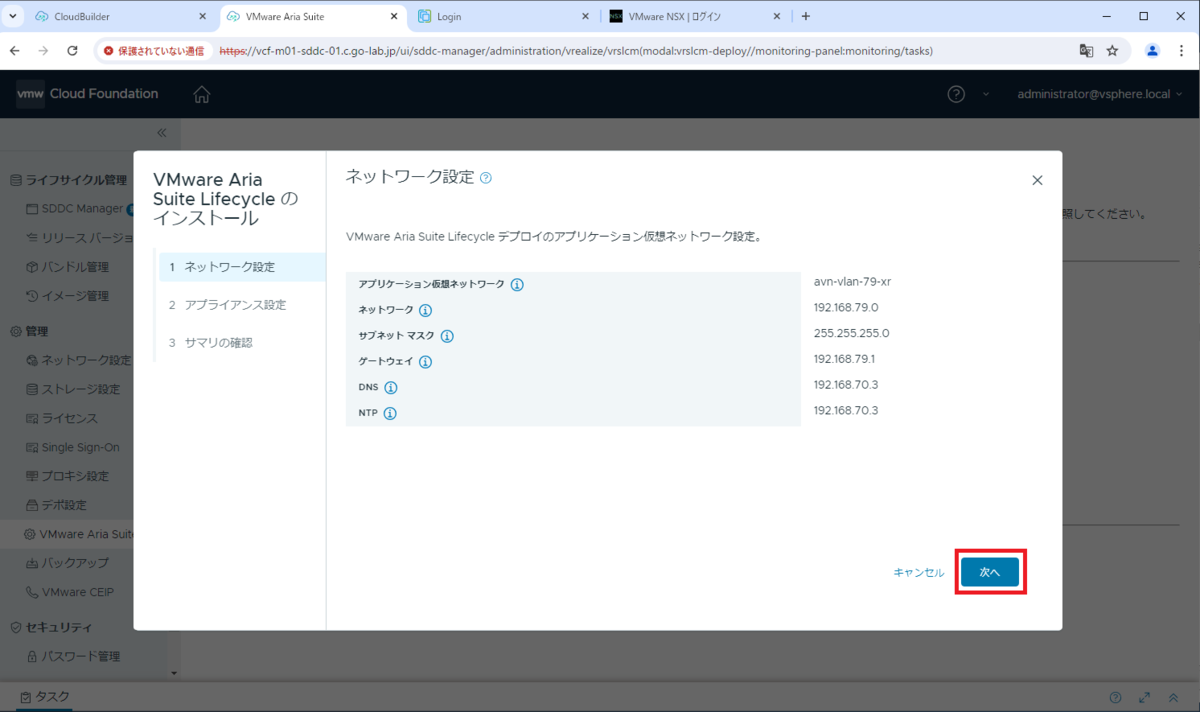Click the avn-vlan-79-xr value
Viewport: 1200px width, 712px height.
tap(852, 282)
